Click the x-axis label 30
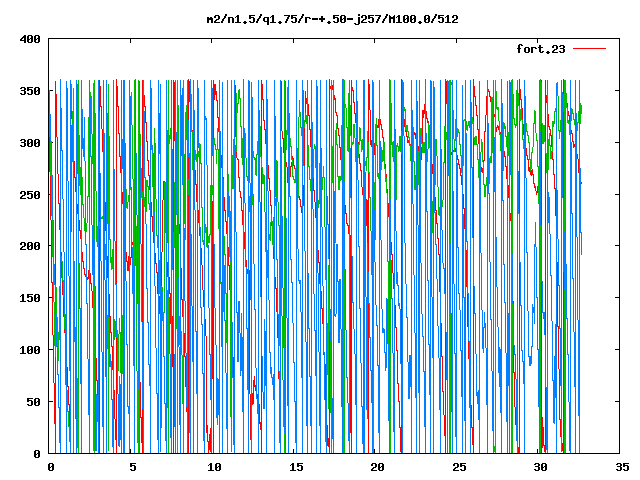Viewport: 640px width, 480px height. coord(540,467)
